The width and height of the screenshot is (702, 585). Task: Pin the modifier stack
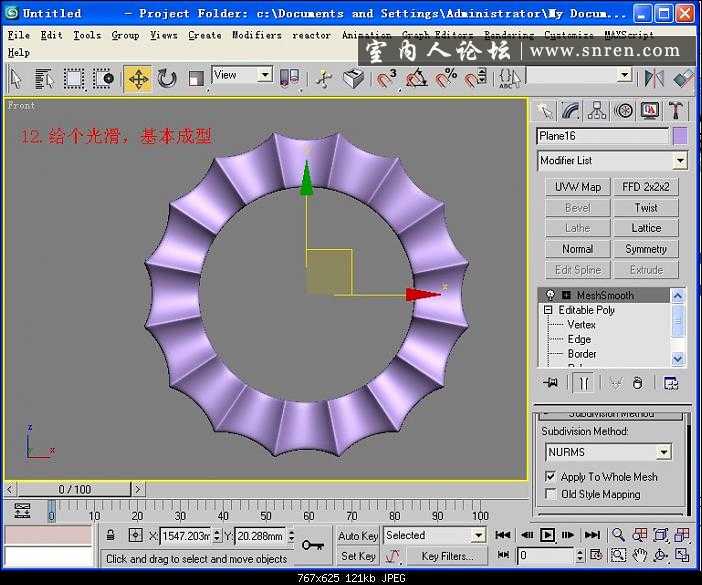pyautogui.click(x=549, y=382)
